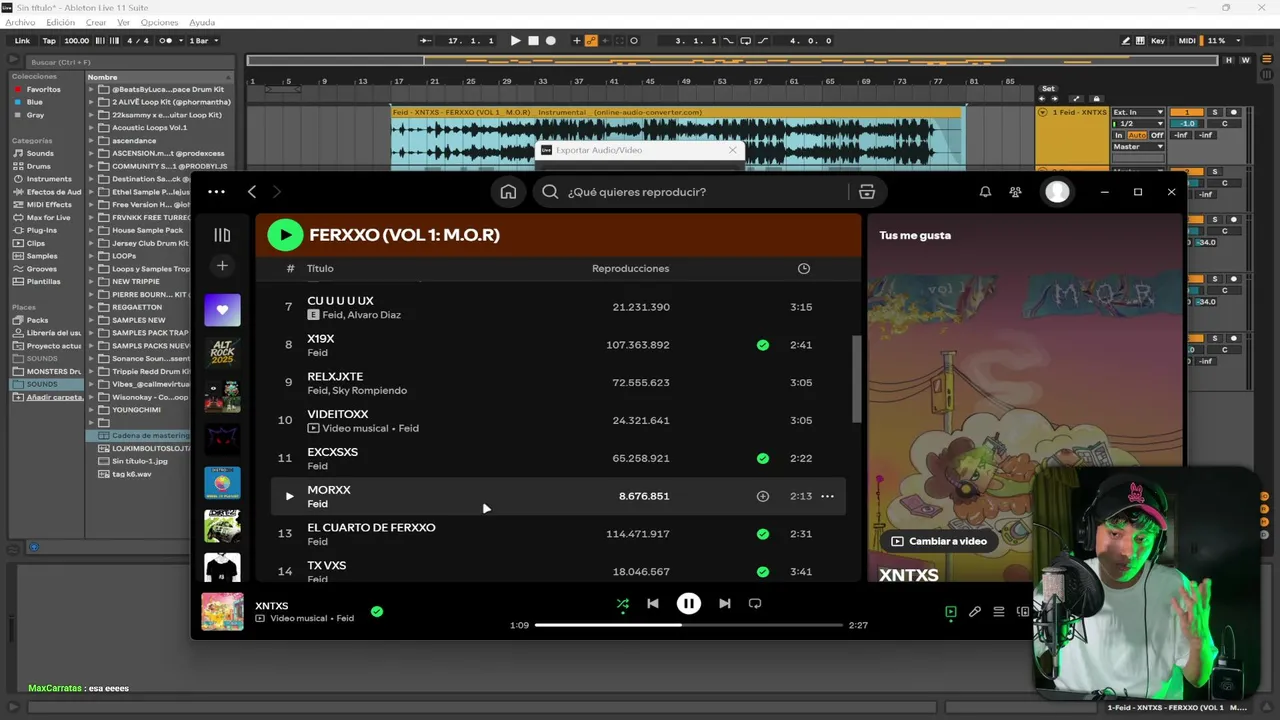
Task: Pause the playing XNTXS track
Action: pos(689,604)
